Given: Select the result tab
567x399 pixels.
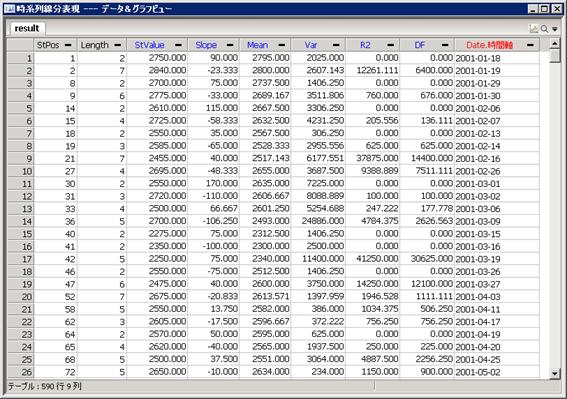Looking at the screenshot, I should pyautogui.click(x=27, y=28).
